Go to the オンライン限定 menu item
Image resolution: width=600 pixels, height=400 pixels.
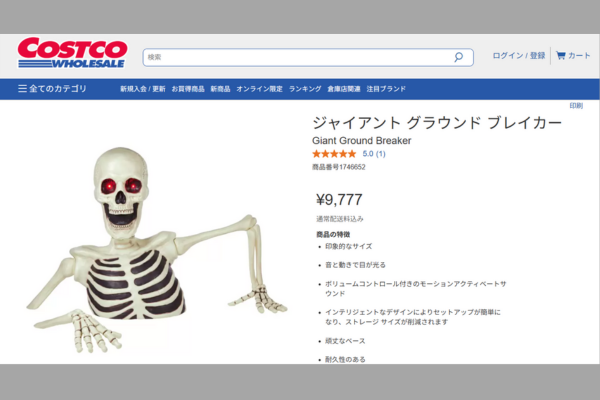click(x=259, y=89)
